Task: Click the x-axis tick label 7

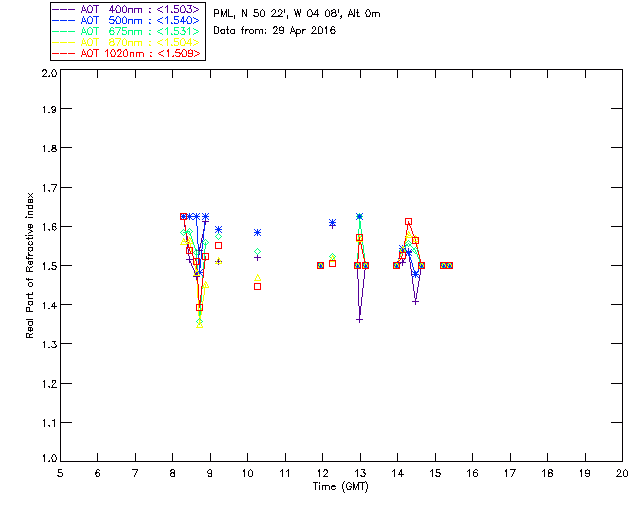Action: (x=135, y=474)
